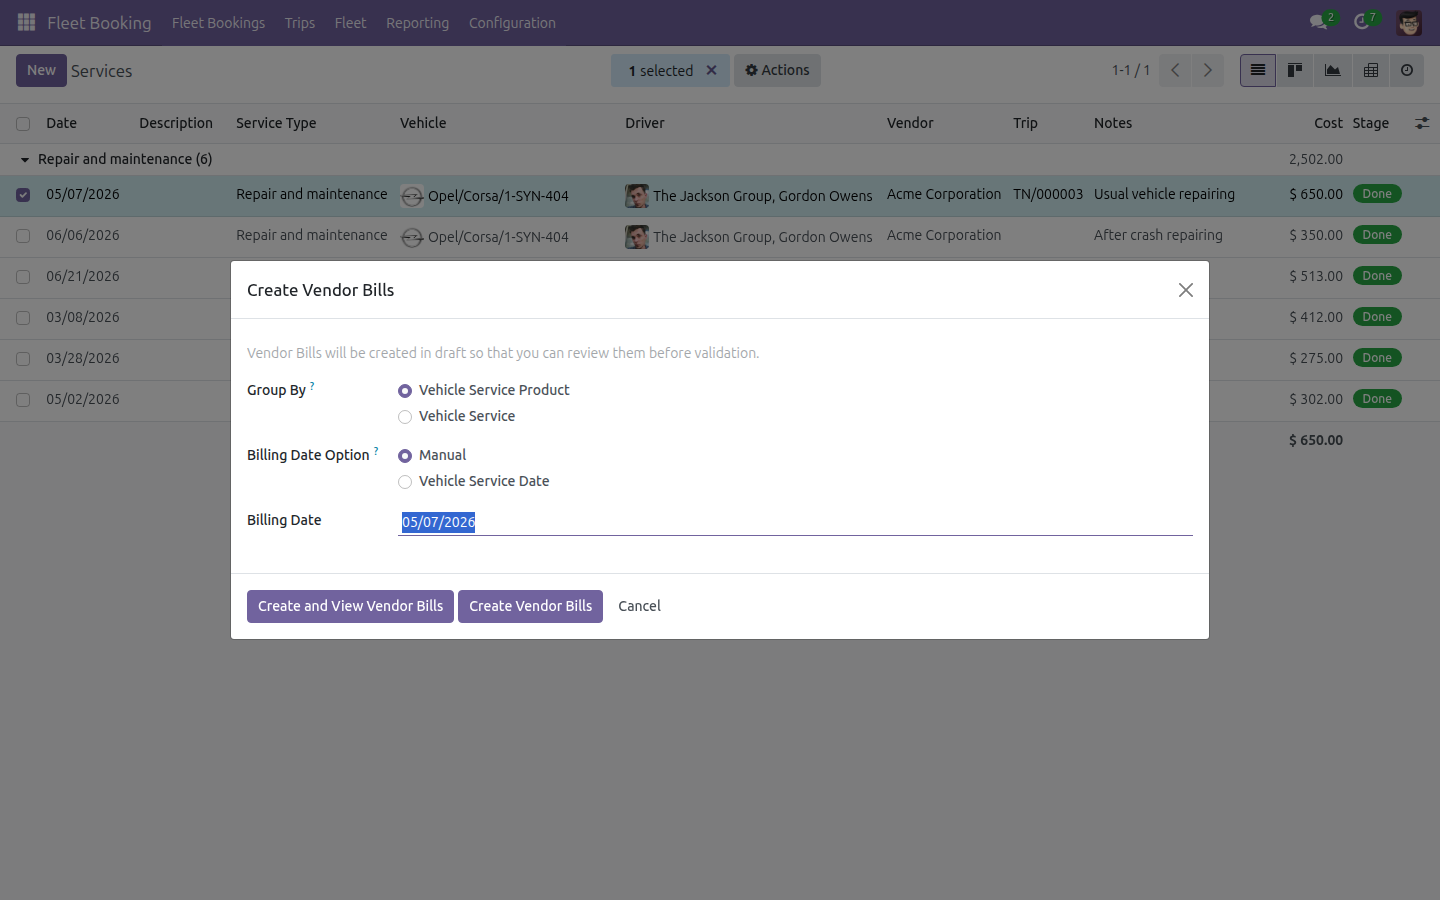Click Fleet Booking app title
Viewport: 1440px width, 900px height.
[x=99, y=23]
